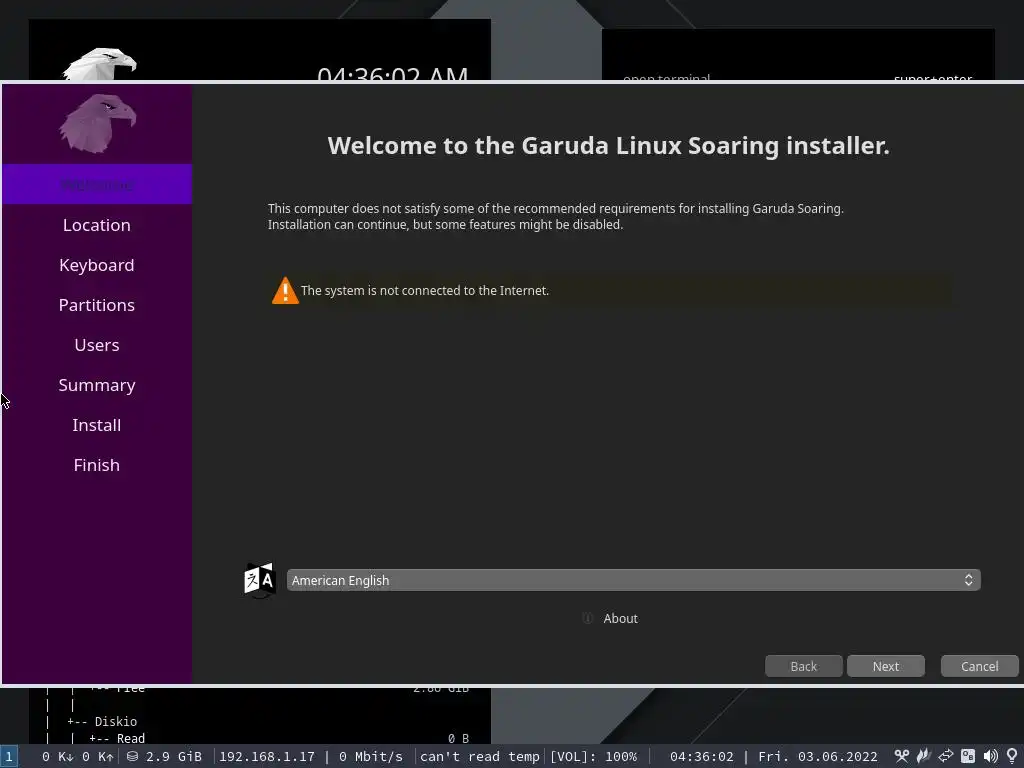Go to the Finish step

(x=97, y=465)
